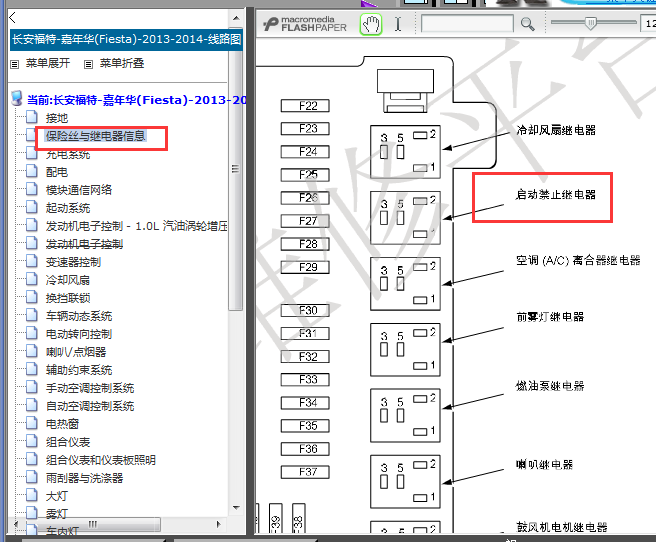Open the 接地 tree item
Image resolution: width=656 pixels, height=542 pixels.
[x=57, y=118]
